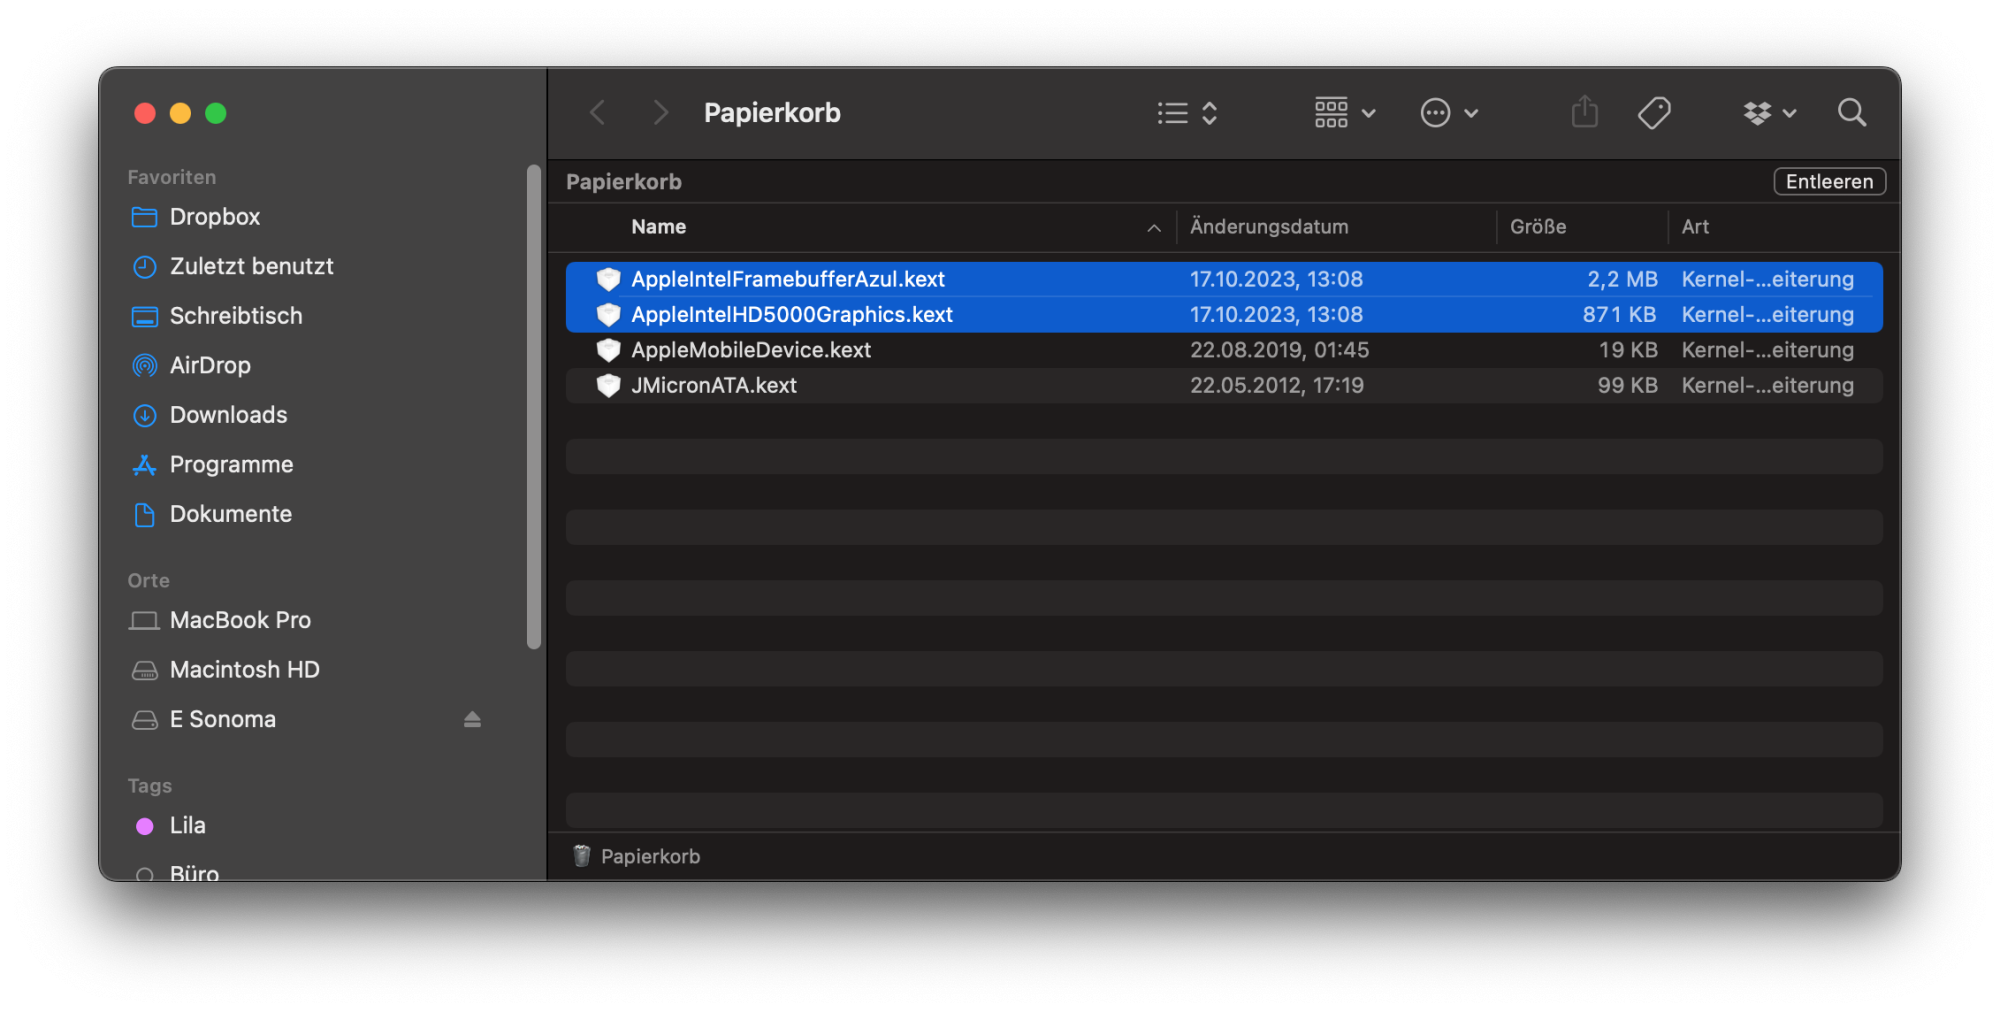Sort files by Größe column
This screenshot has width=2000, height=1012.
point(1538,227)
